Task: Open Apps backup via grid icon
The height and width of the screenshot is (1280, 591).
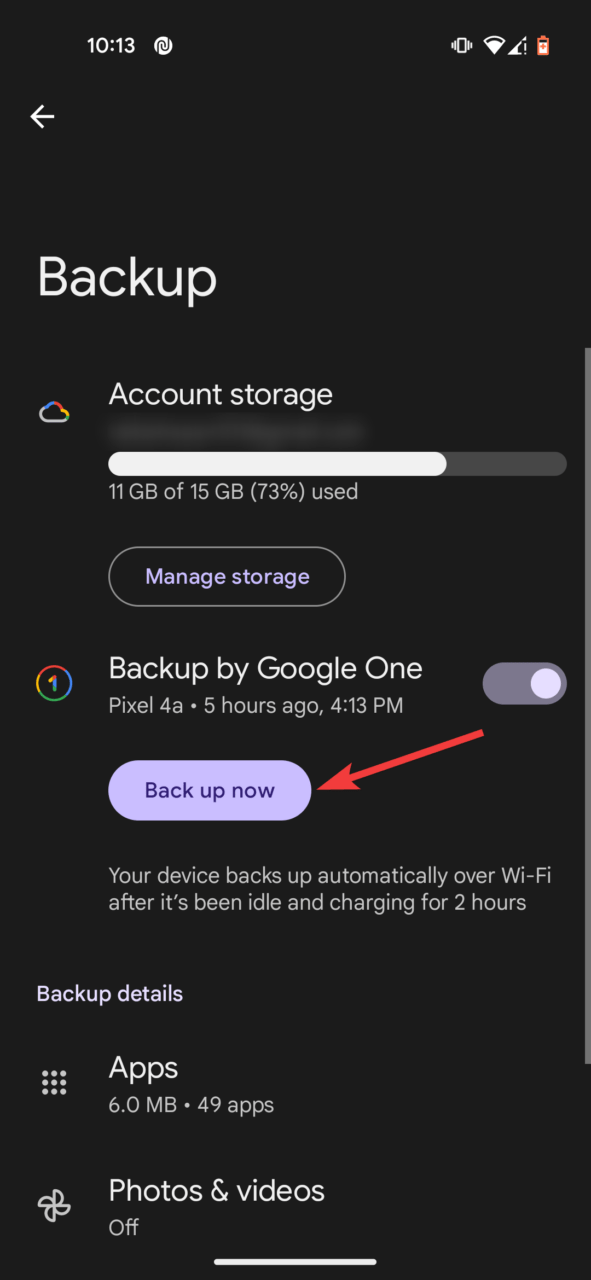Action: (54, 1082)
